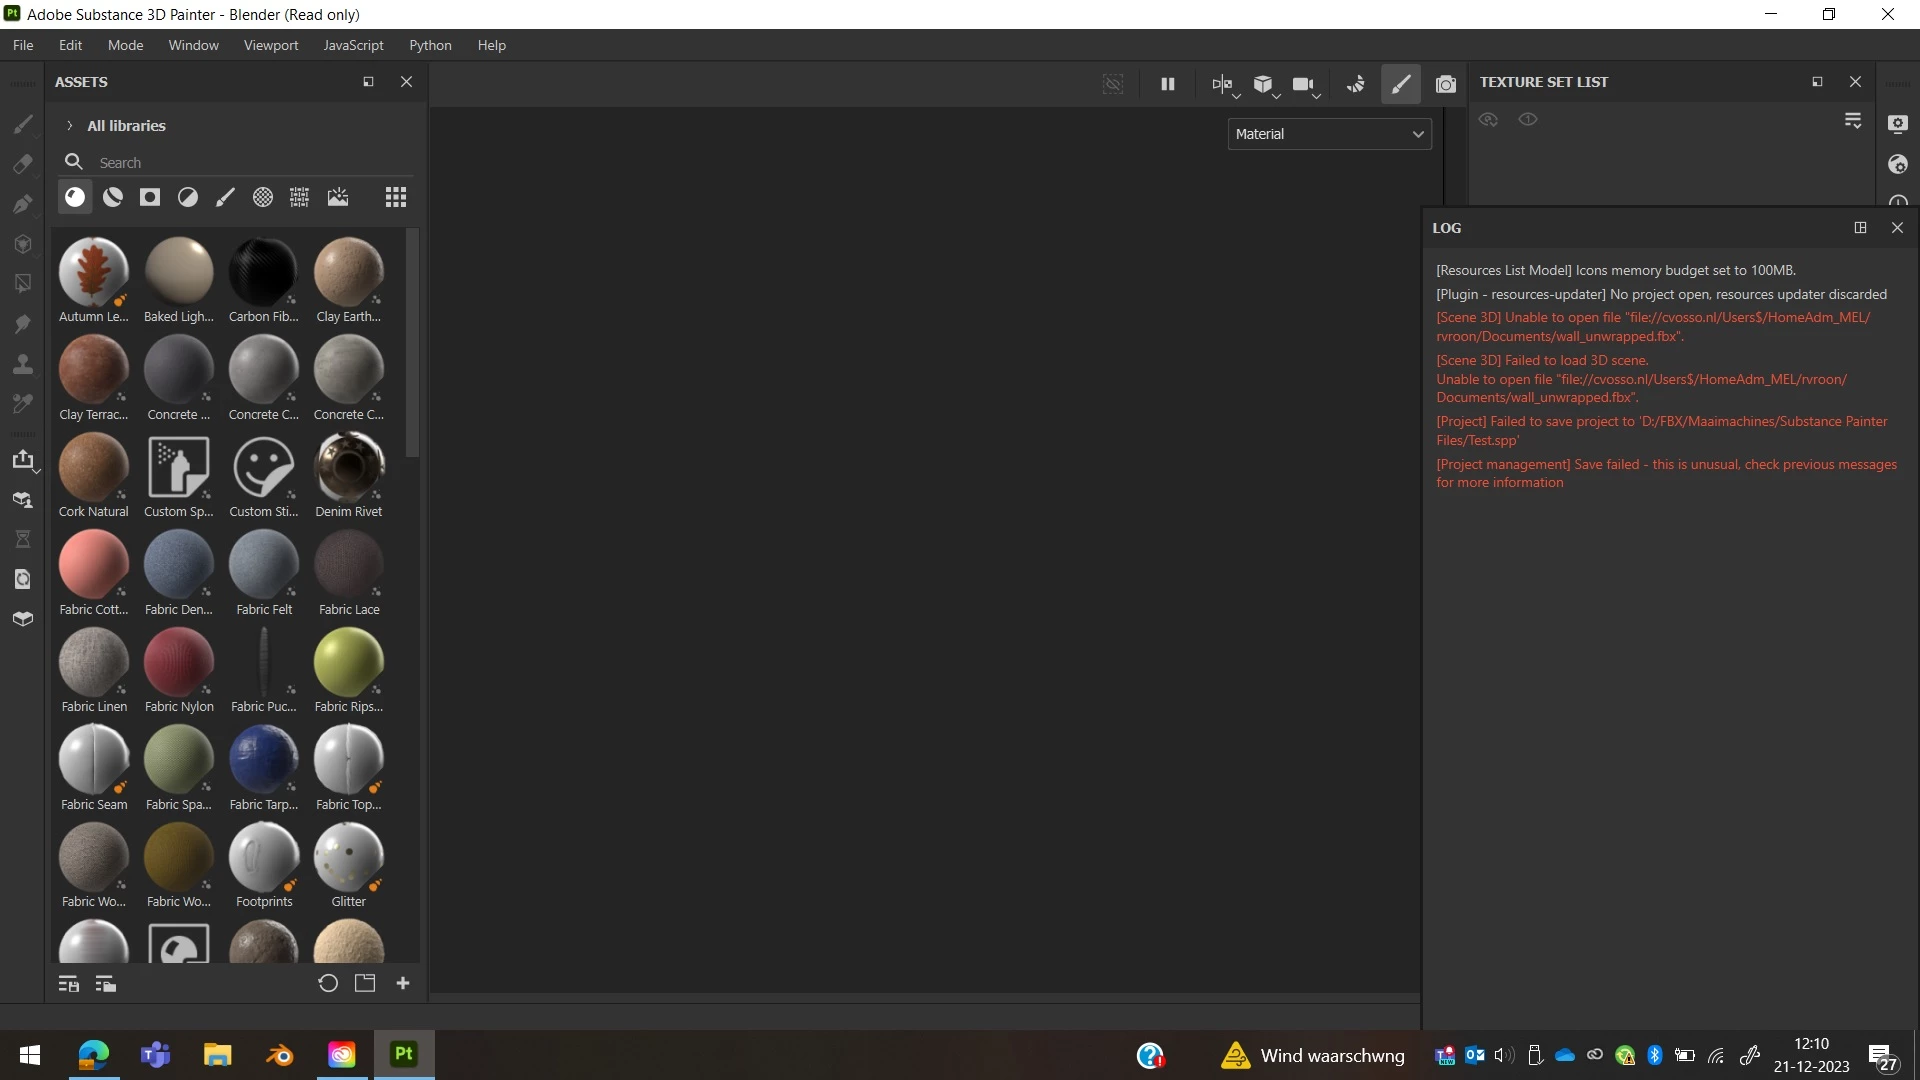Viewport: 1920px width, 1080px height.
Task: Open the symmetry options dropdown arrow
Action: click(1237, 96)
